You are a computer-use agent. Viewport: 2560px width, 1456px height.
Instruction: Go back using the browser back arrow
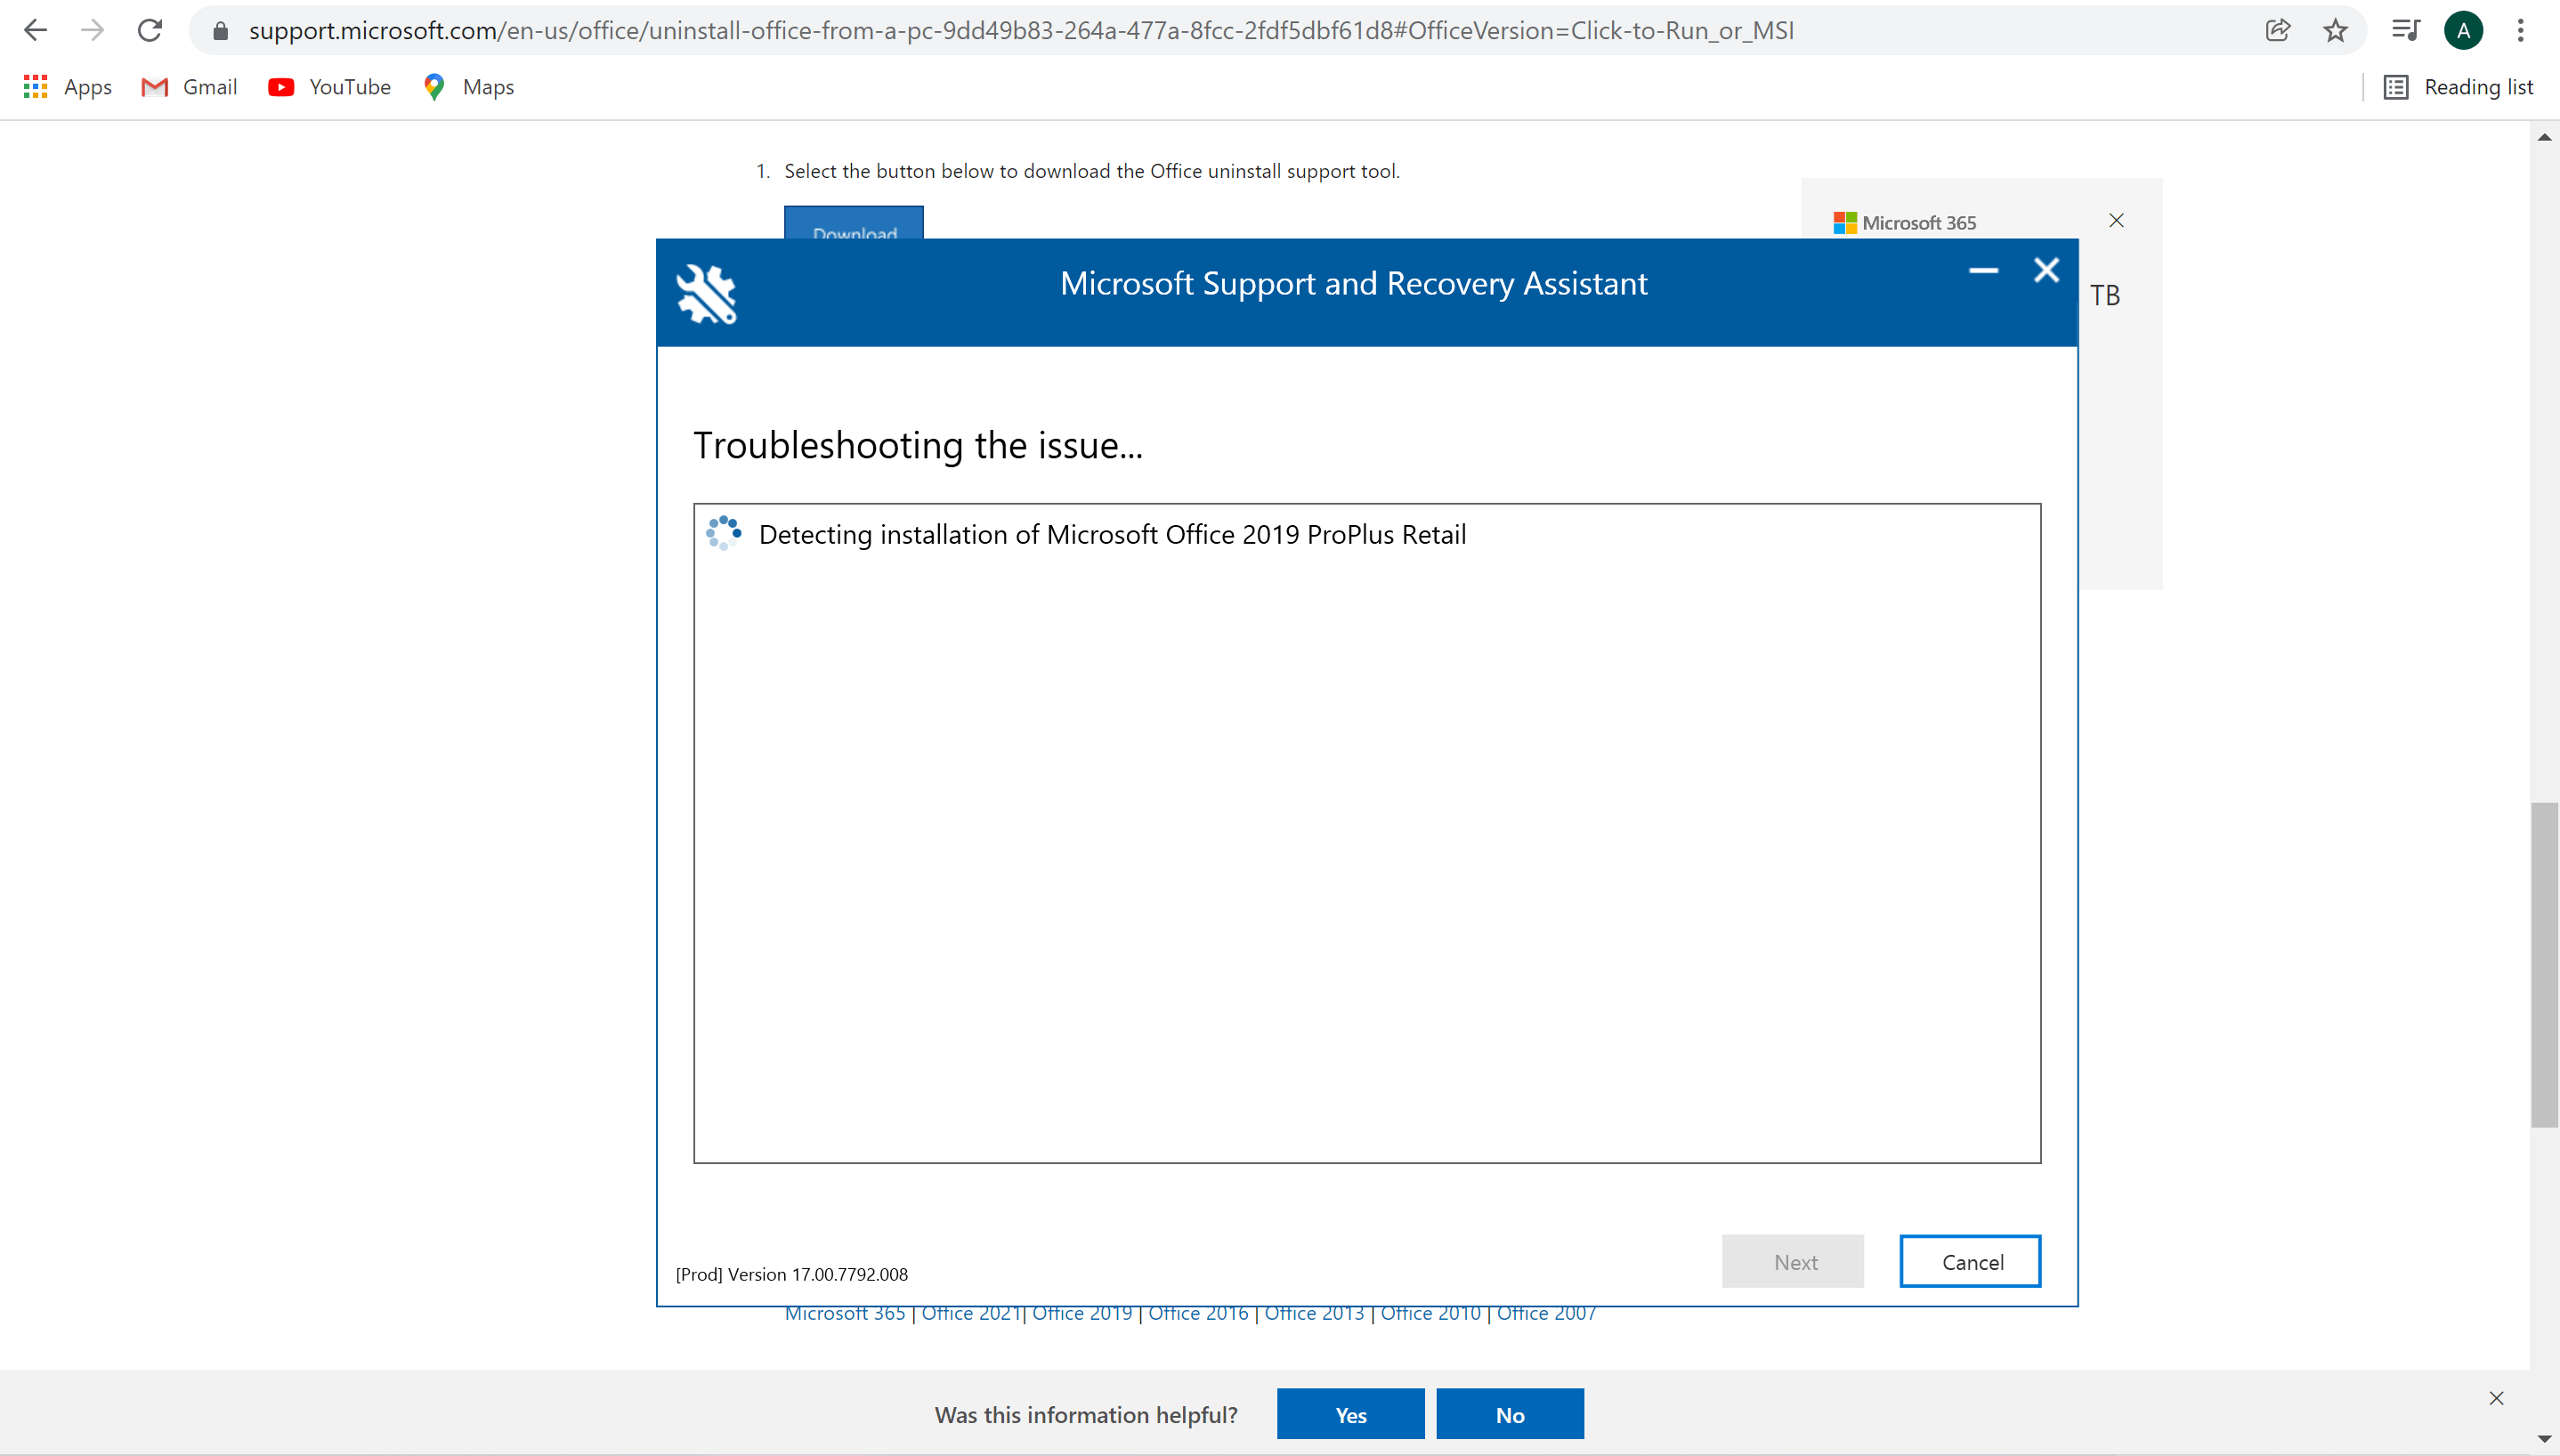click(x=36, y=30)
